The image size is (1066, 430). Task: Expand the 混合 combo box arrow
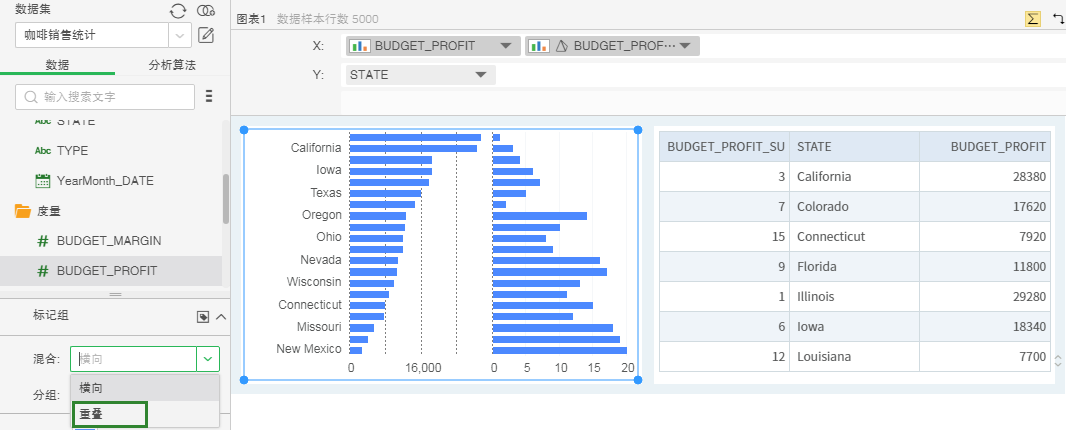[x=208, y=359]
